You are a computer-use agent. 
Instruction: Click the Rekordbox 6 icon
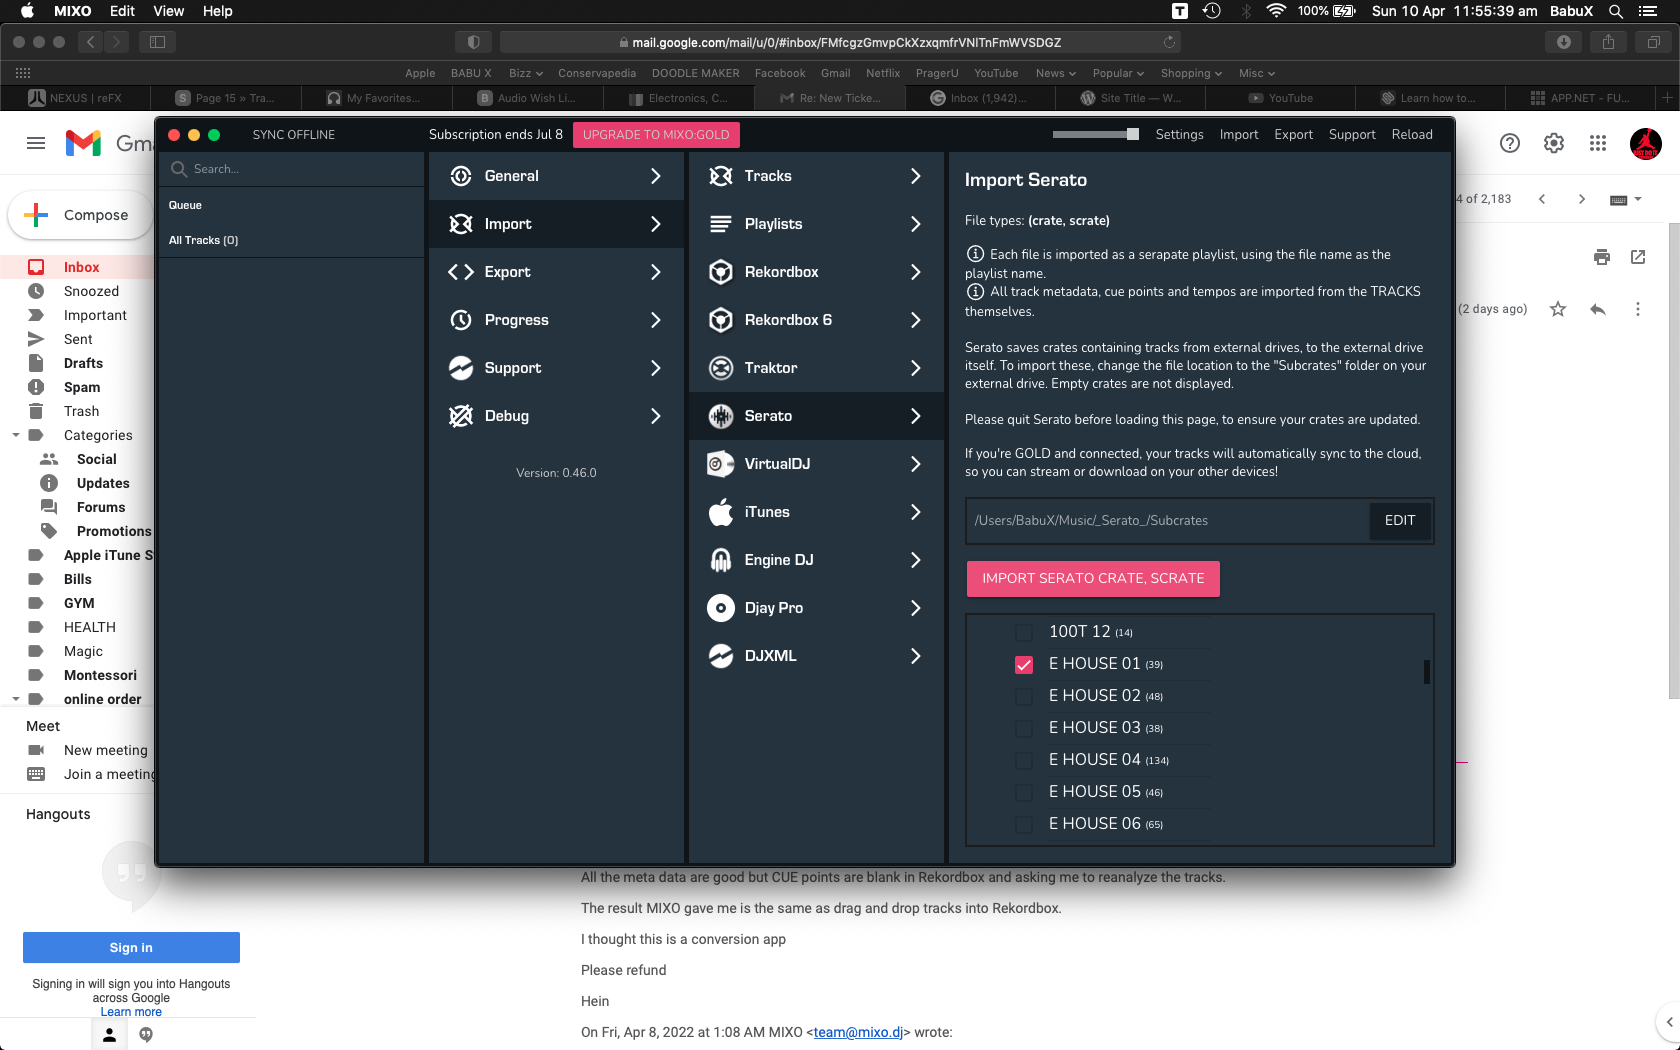point(720,320)
